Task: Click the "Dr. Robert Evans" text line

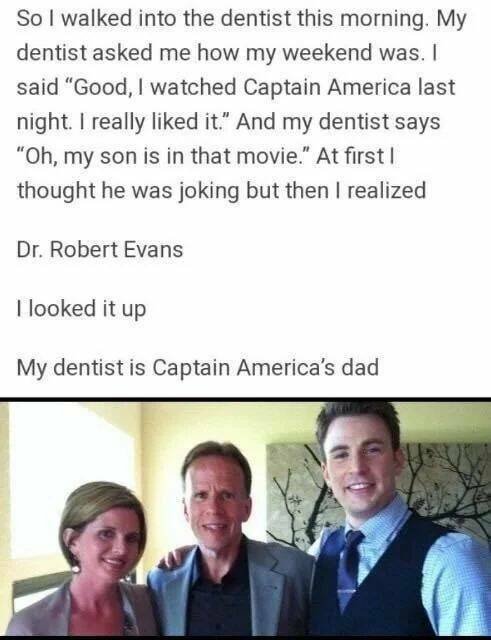Action: tap(100, 249)
